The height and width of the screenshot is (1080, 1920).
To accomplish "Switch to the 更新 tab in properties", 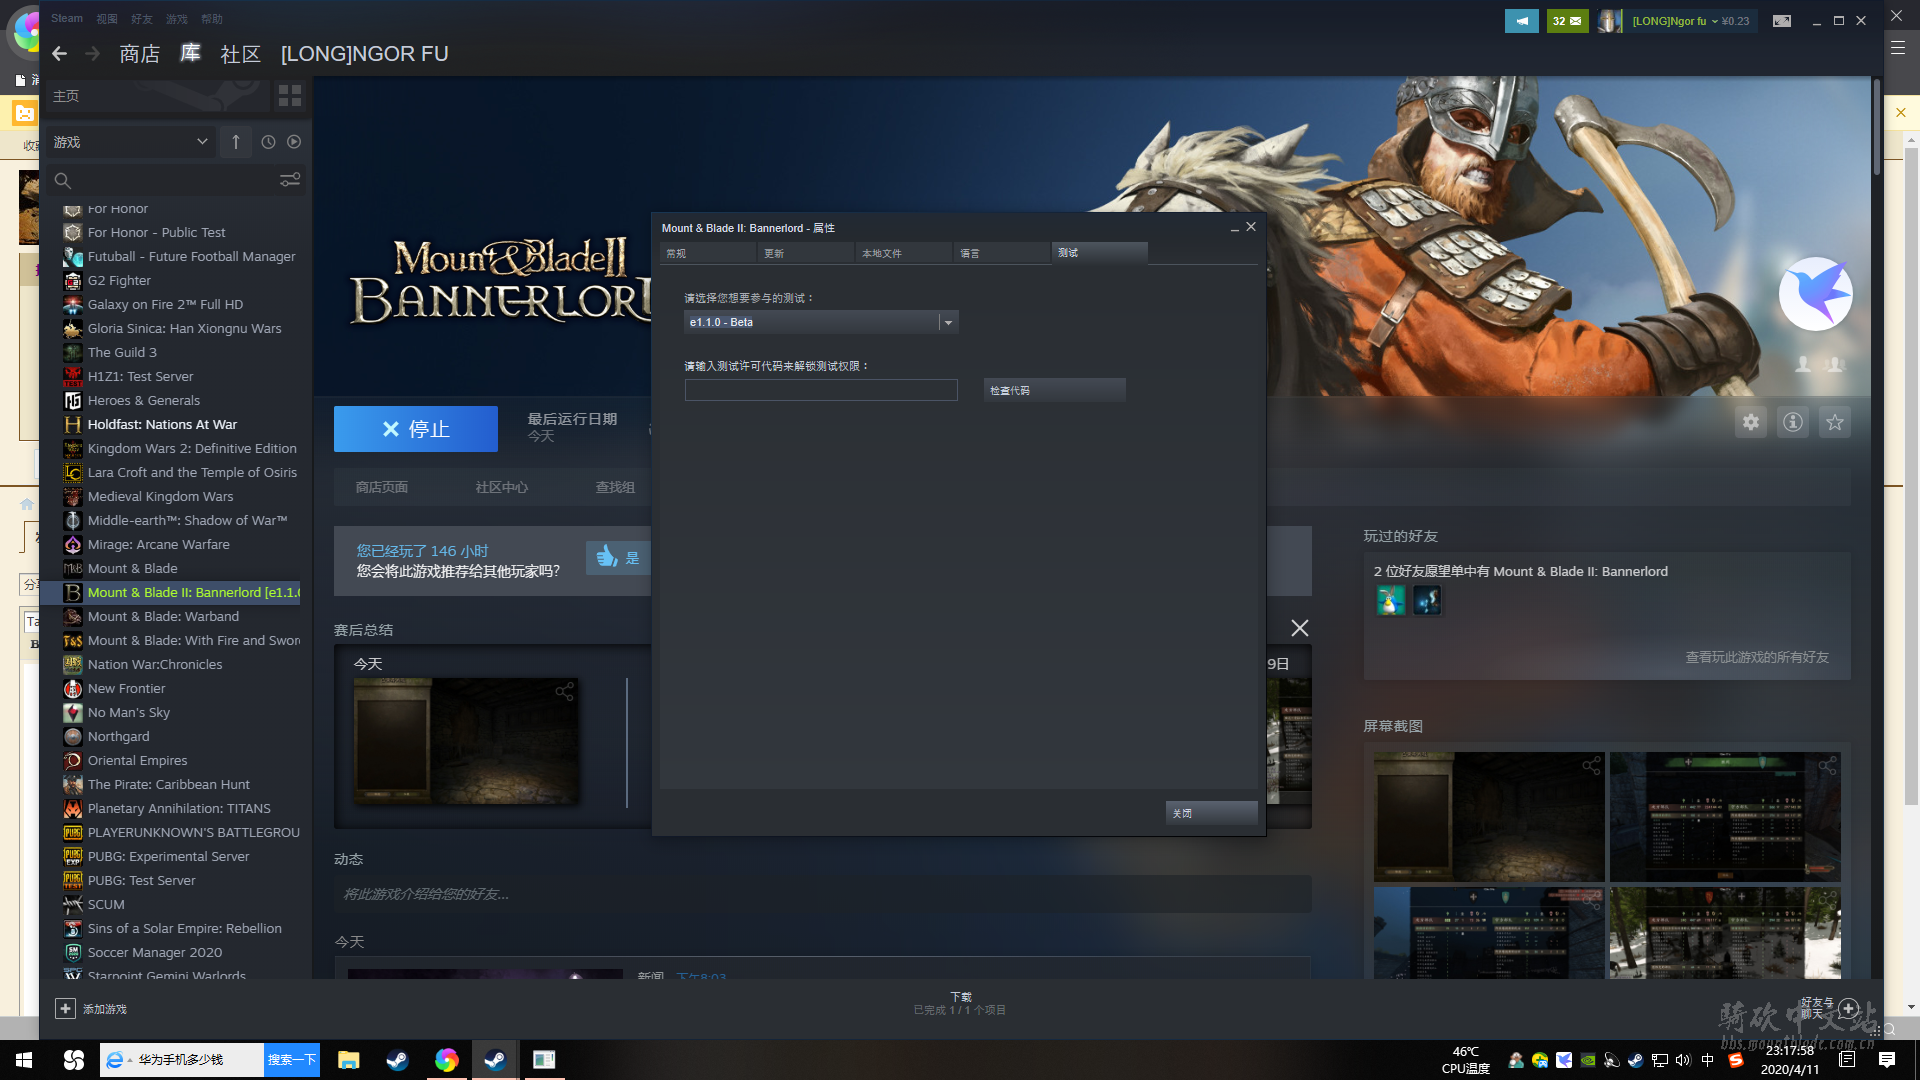I will (x=805, y=253).
